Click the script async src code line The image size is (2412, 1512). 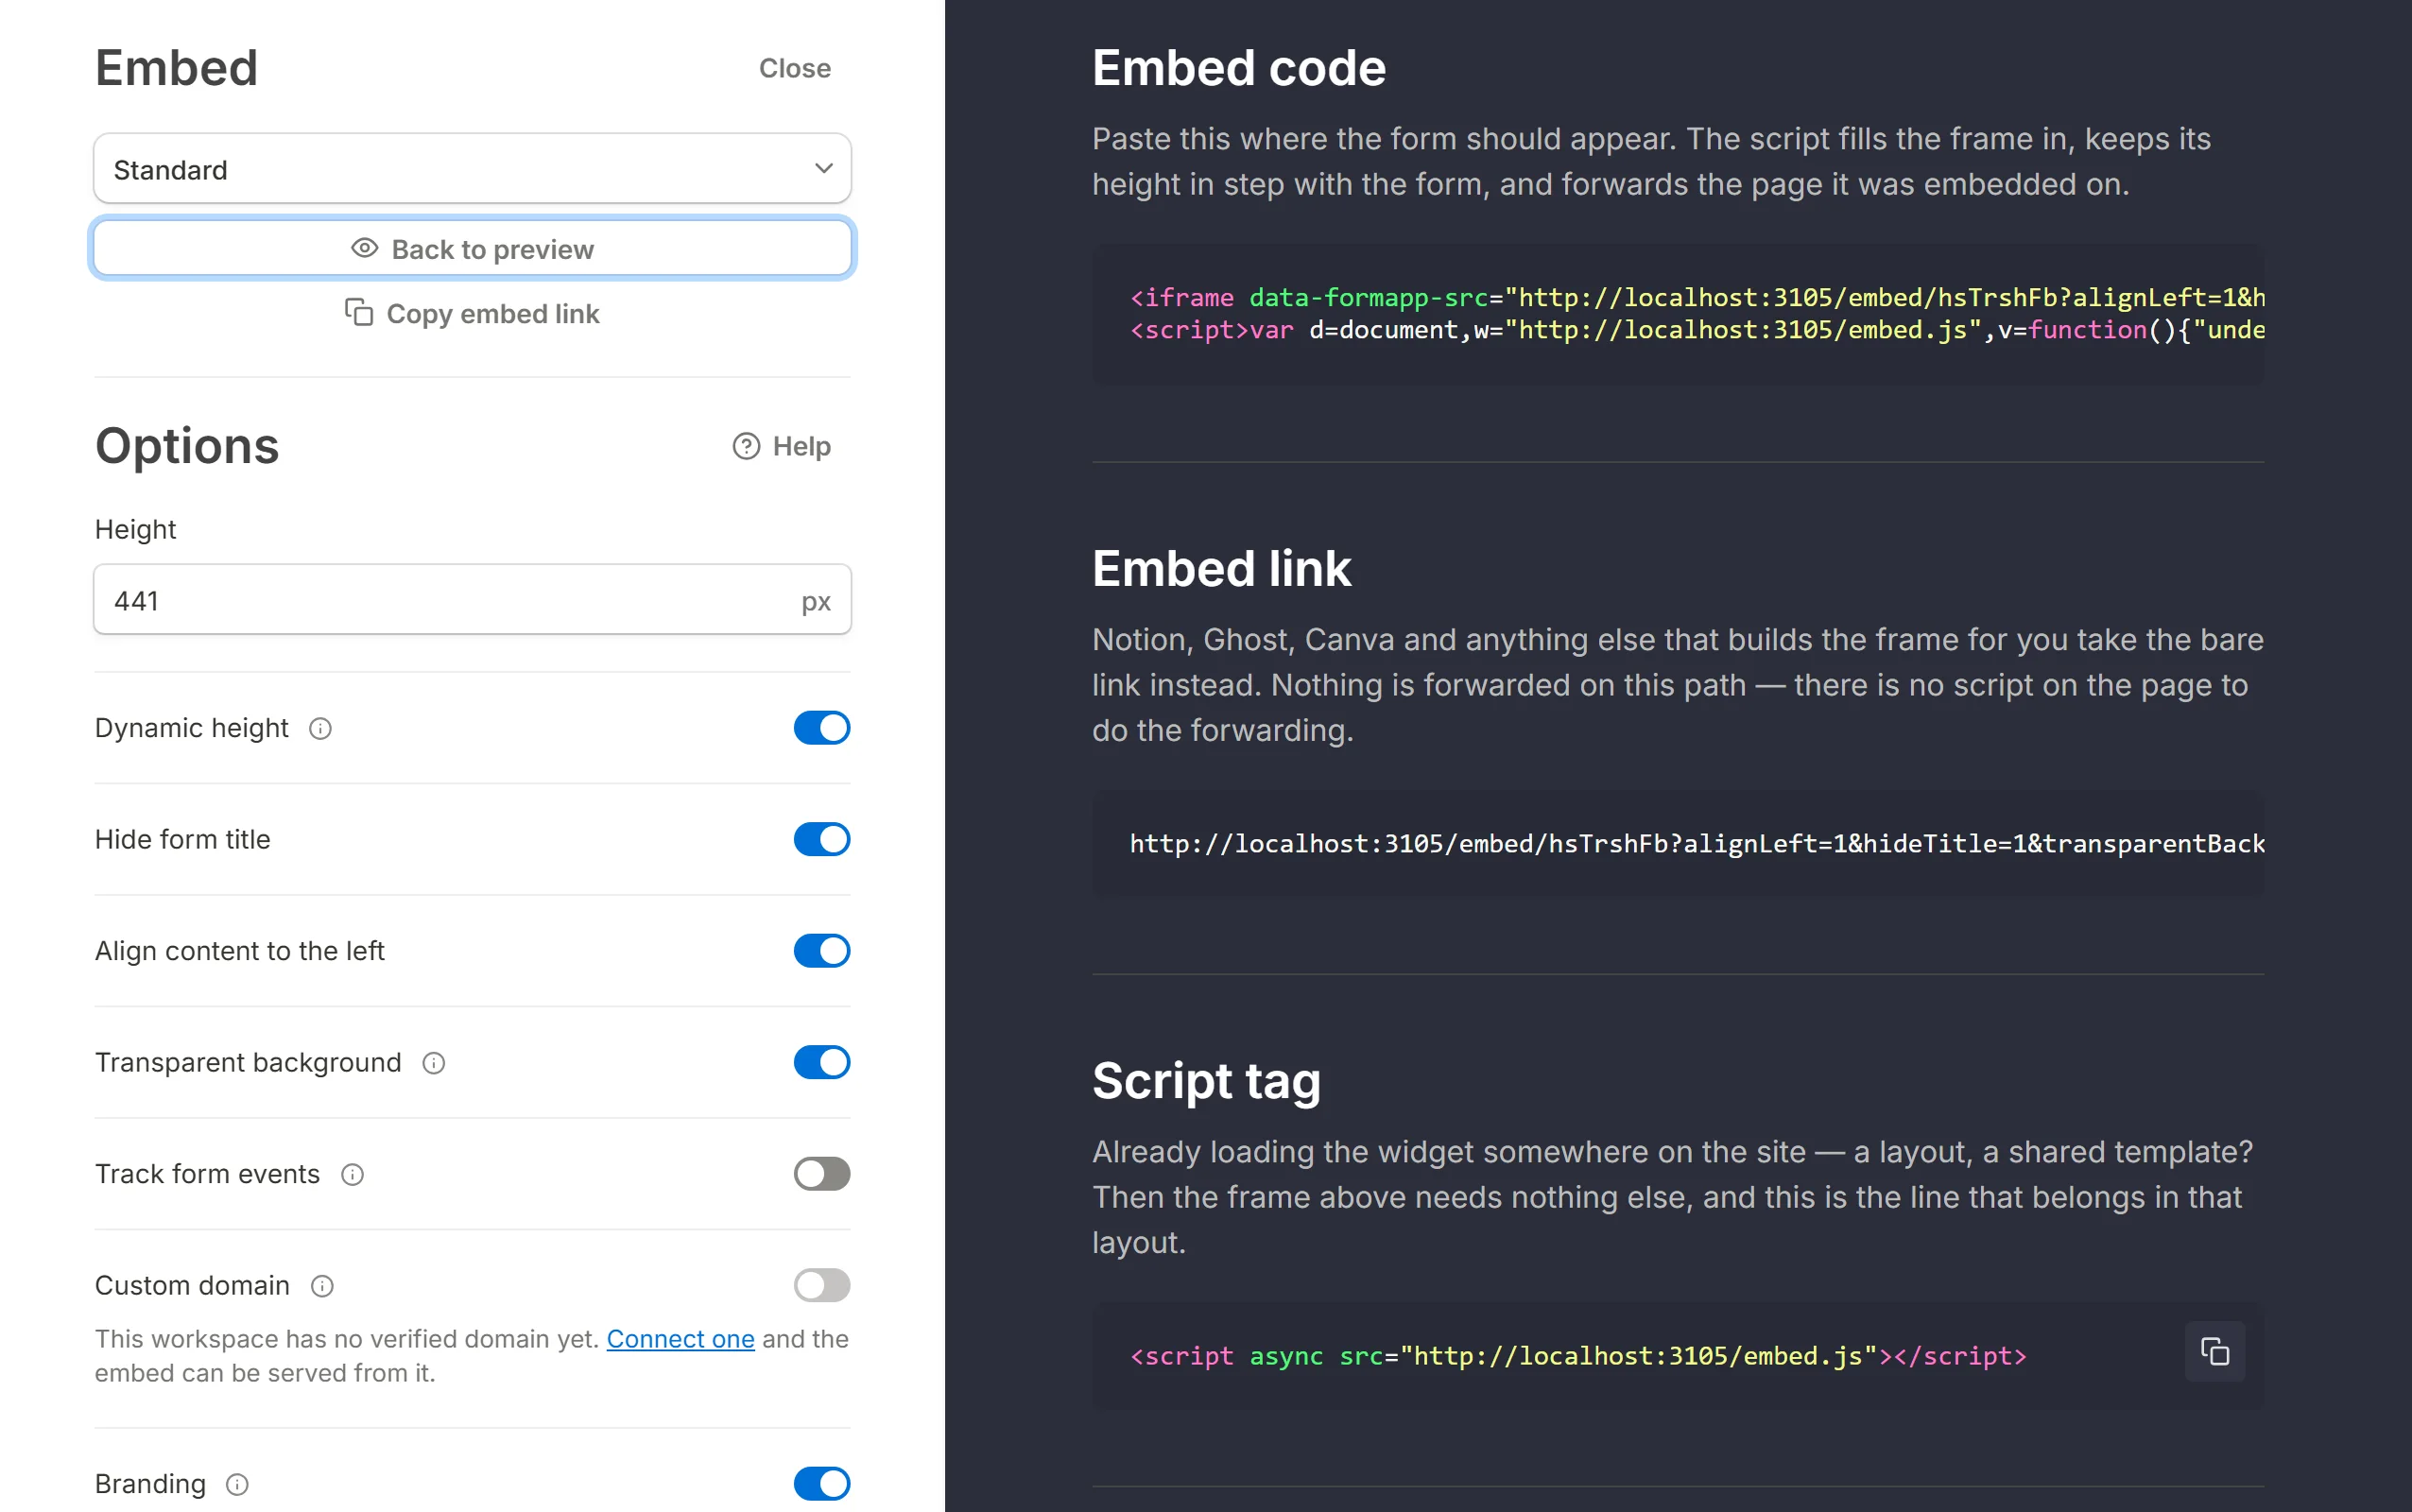tap(1577, 1356)
